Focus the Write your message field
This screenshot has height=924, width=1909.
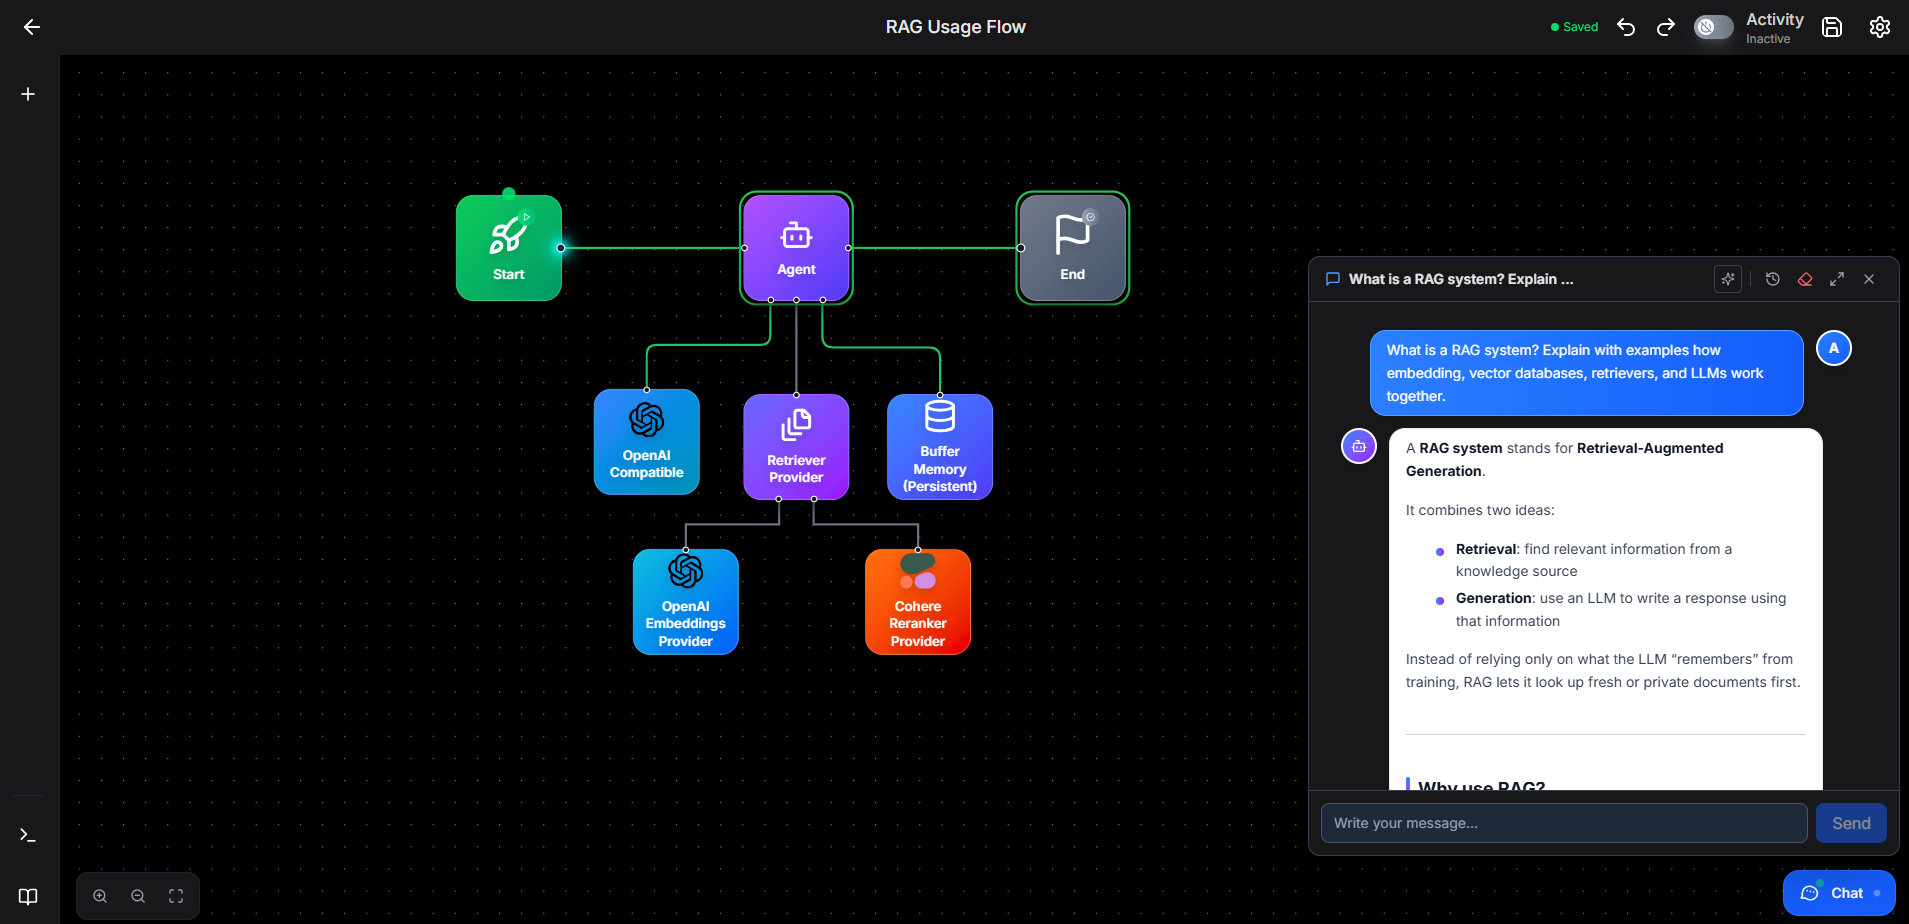coord(1564,823)
